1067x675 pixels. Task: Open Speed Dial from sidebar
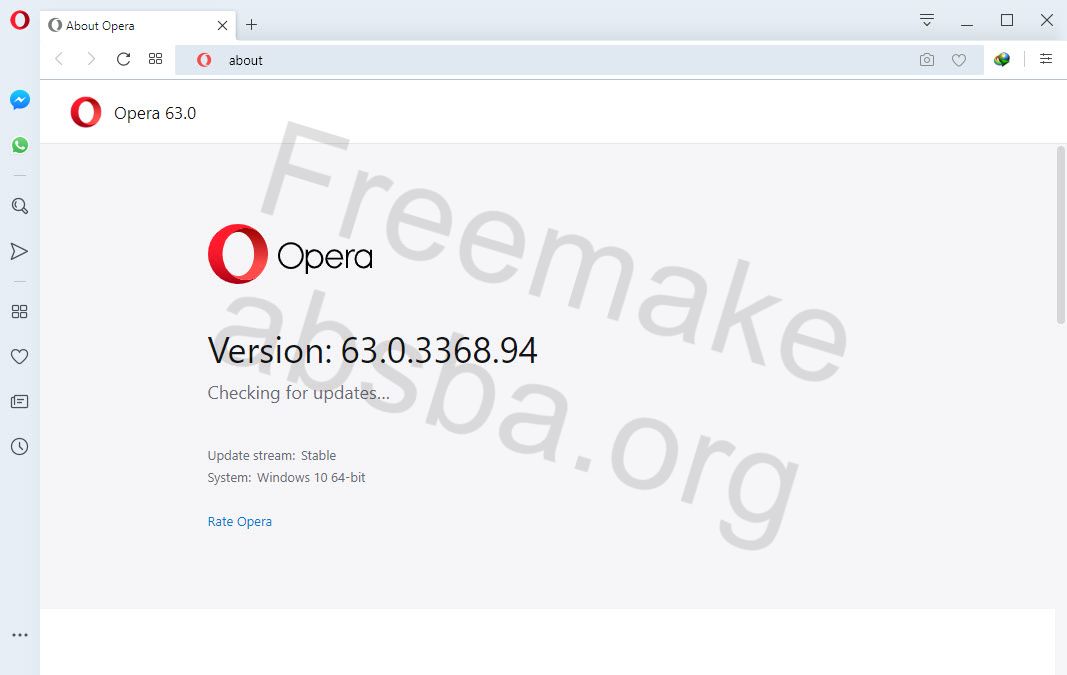20,312
